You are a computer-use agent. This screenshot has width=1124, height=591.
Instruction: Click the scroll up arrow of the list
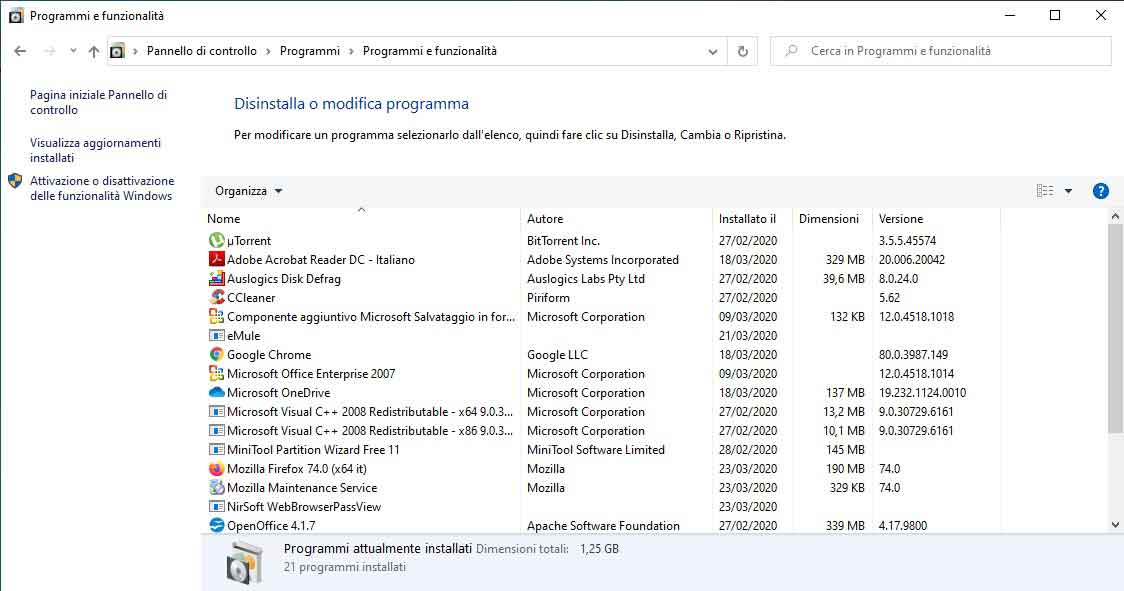click(1115, 216)
